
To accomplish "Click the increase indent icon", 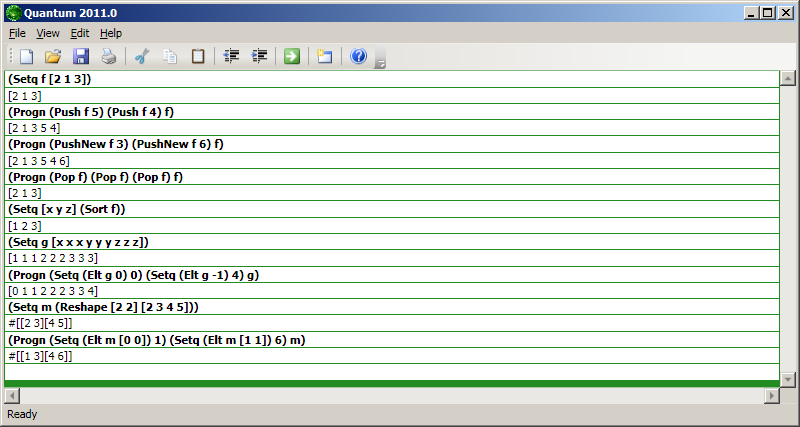I will point(259,56).
